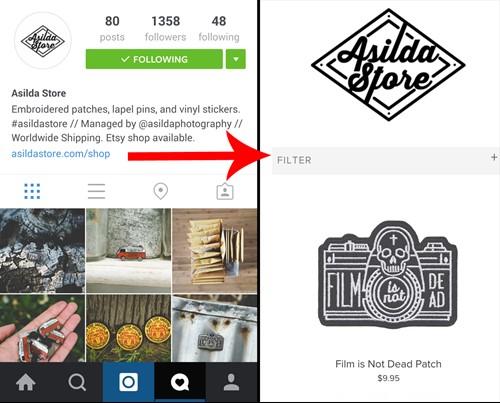Open the photo map pin icon
The width and height of the screenshot is (500, 403).
pos(161,191)
